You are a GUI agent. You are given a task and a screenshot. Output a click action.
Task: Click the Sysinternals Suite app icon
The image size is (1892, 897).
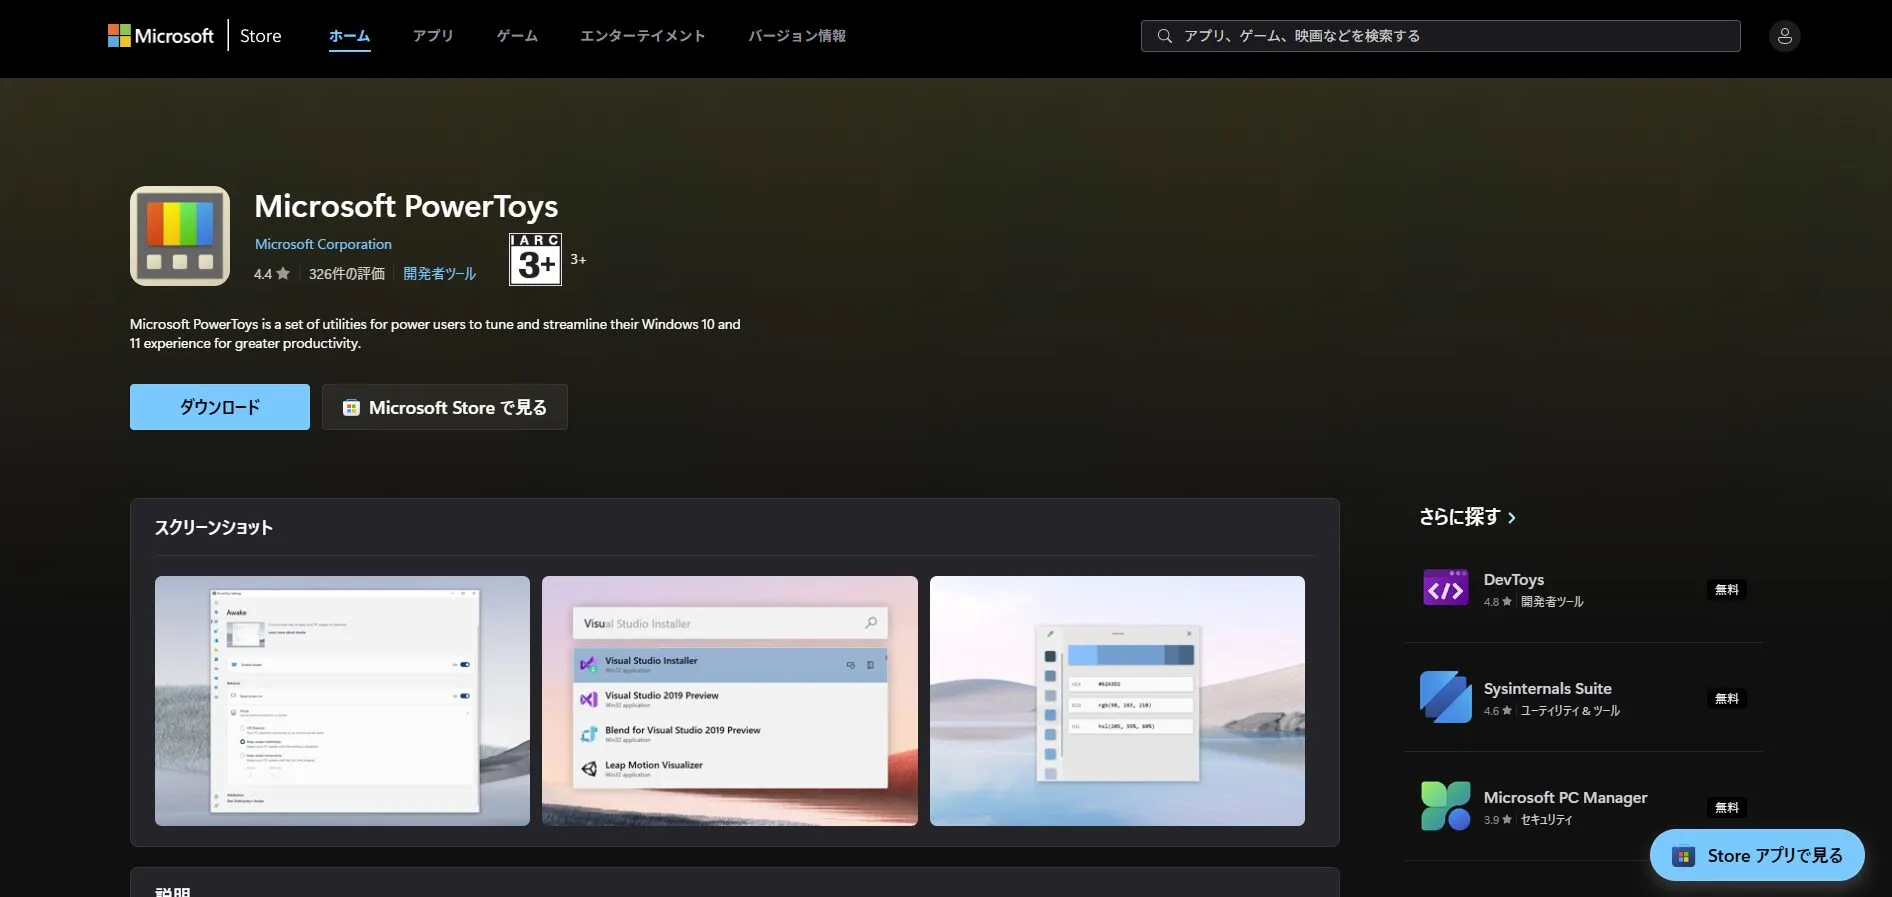click(x=1446, y=697)
